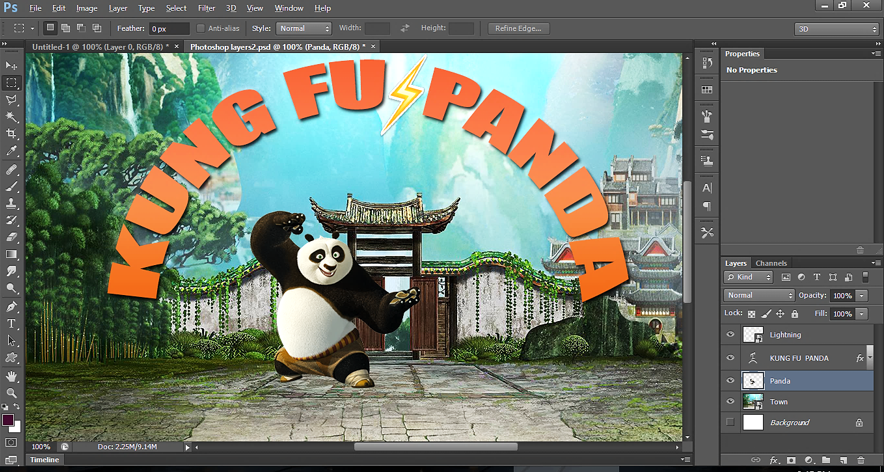Screen dimensions: 884x472
Task: Open the layer Kind filter dropdown
Action: [x=748, y=277]
